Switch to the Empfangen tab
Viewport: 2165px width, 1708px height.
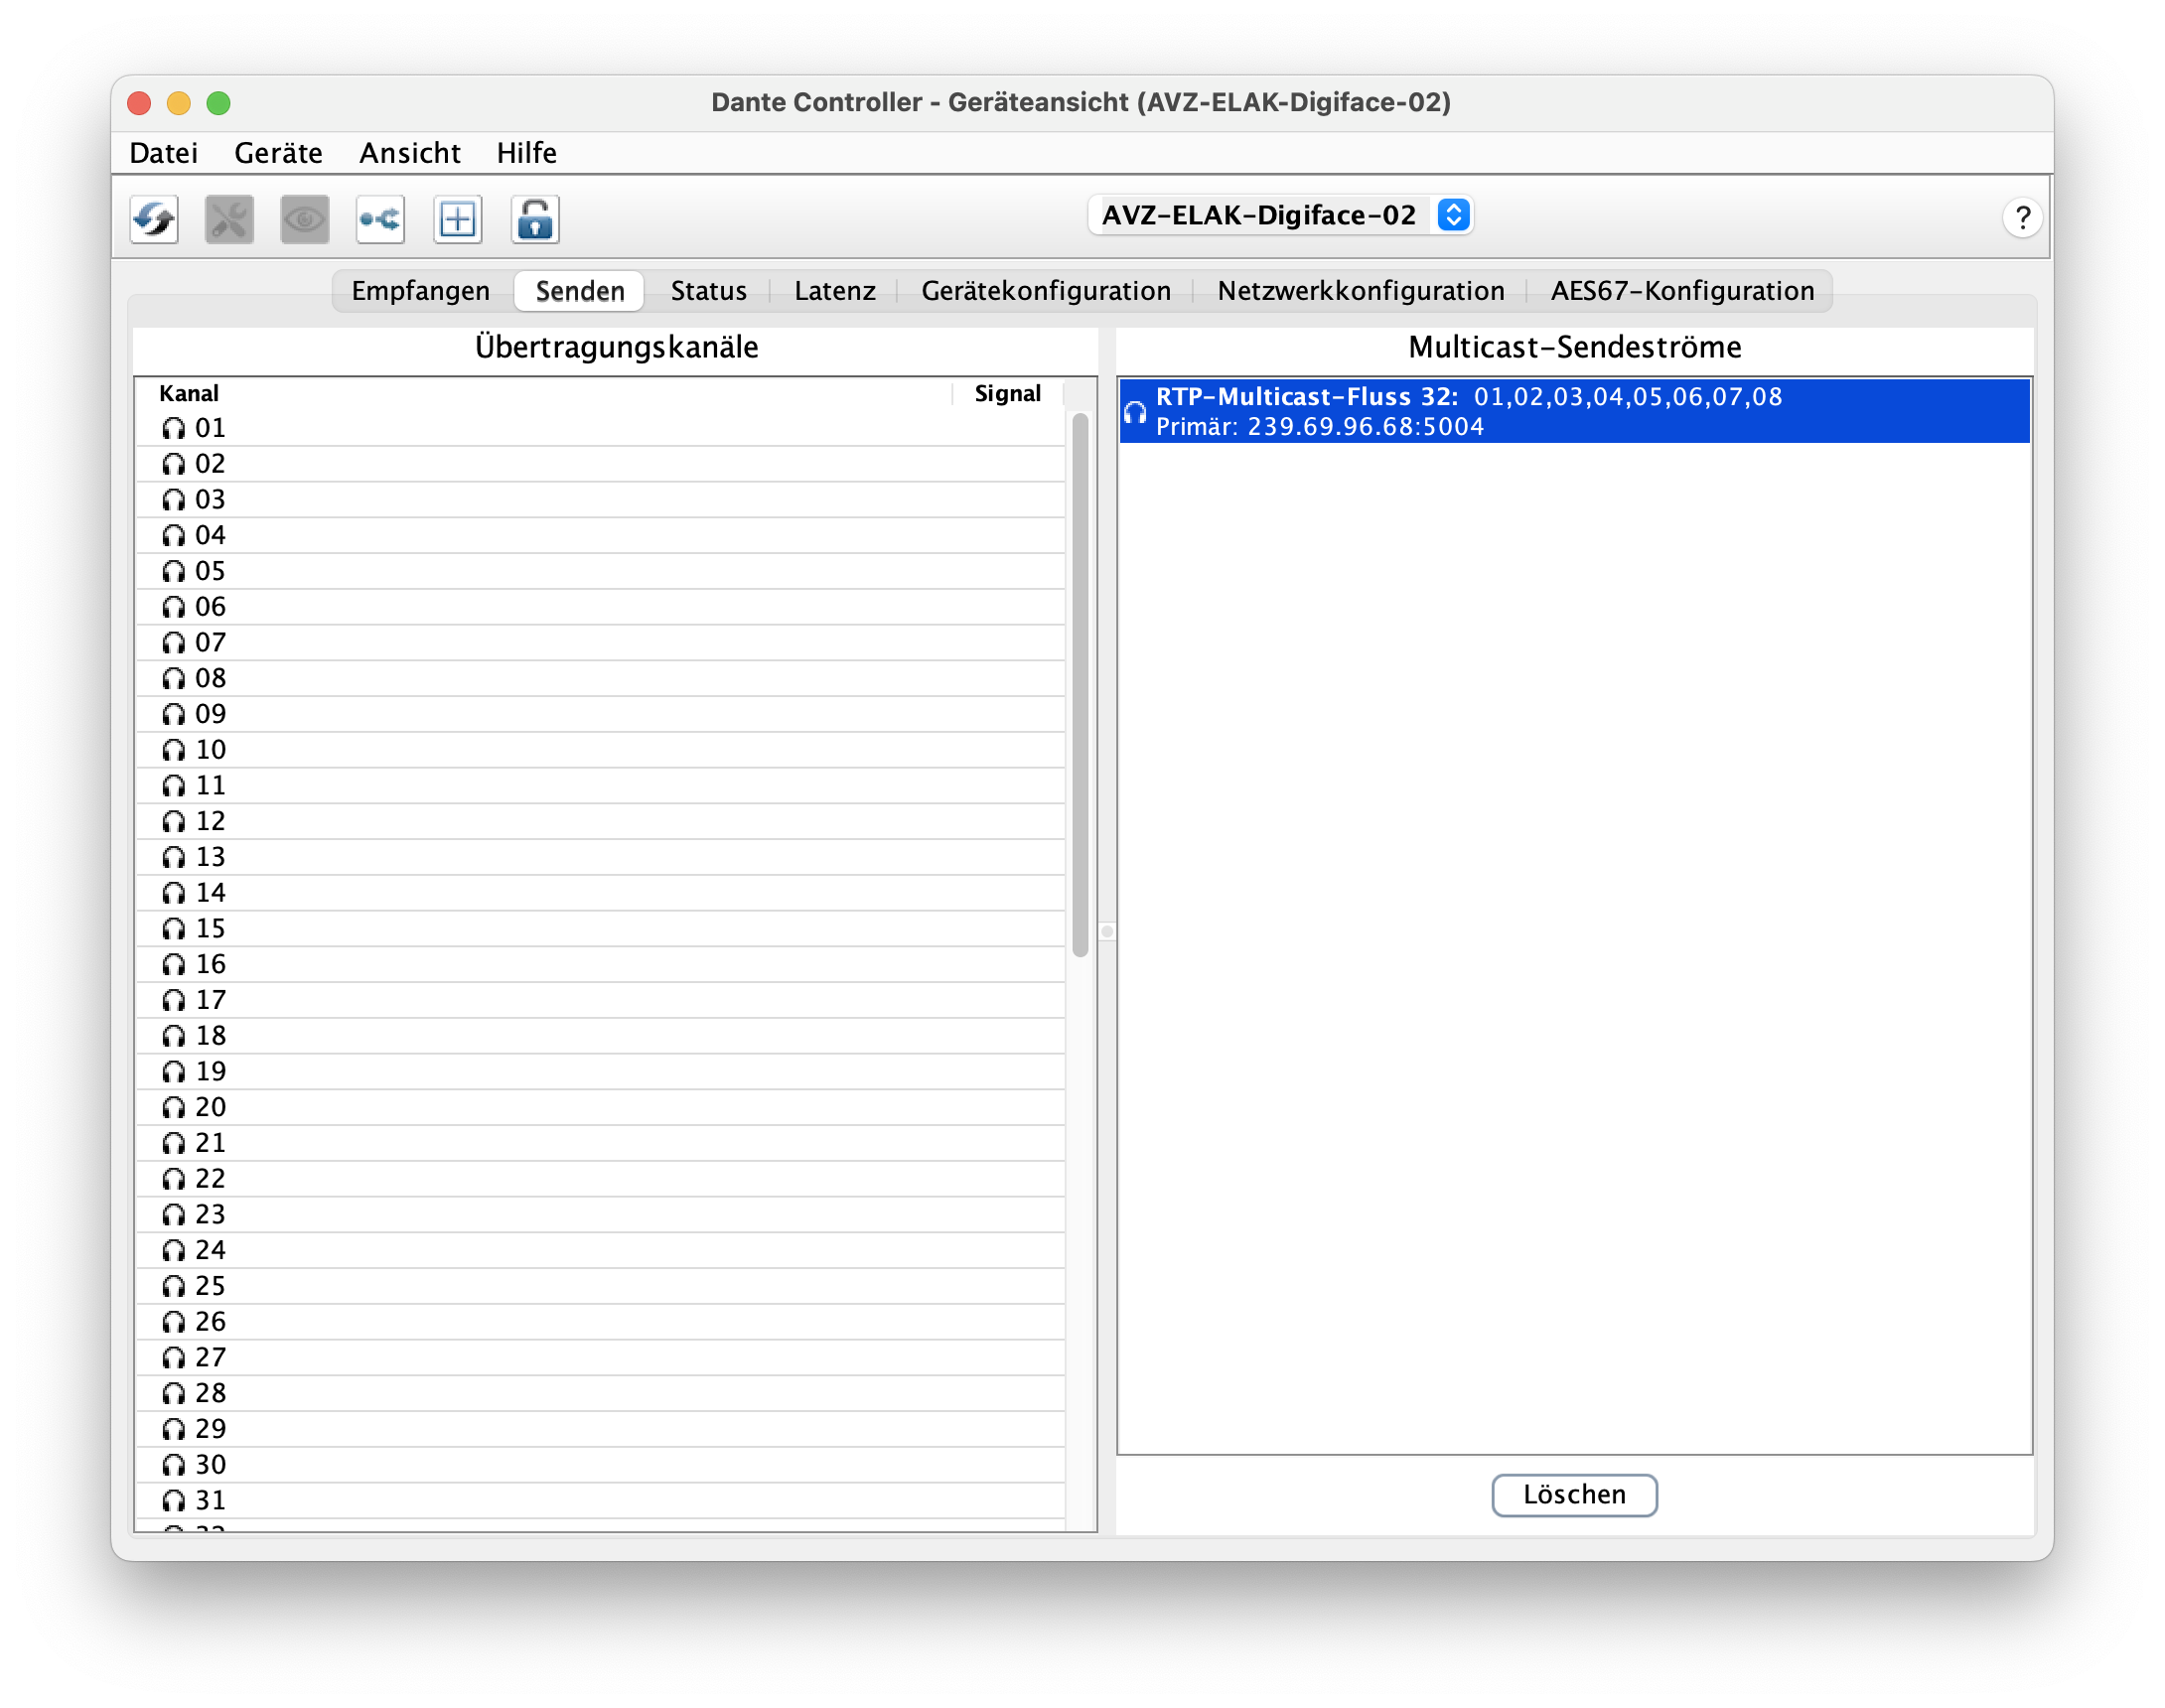[x=420, y=291]
